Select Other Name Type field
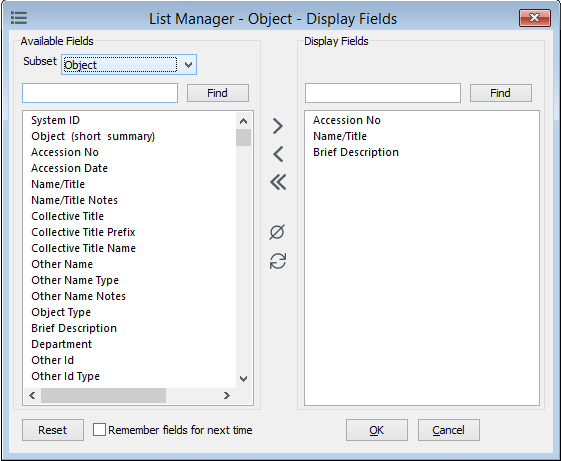Screen dimensions: 561x461 tap(75, 280)
